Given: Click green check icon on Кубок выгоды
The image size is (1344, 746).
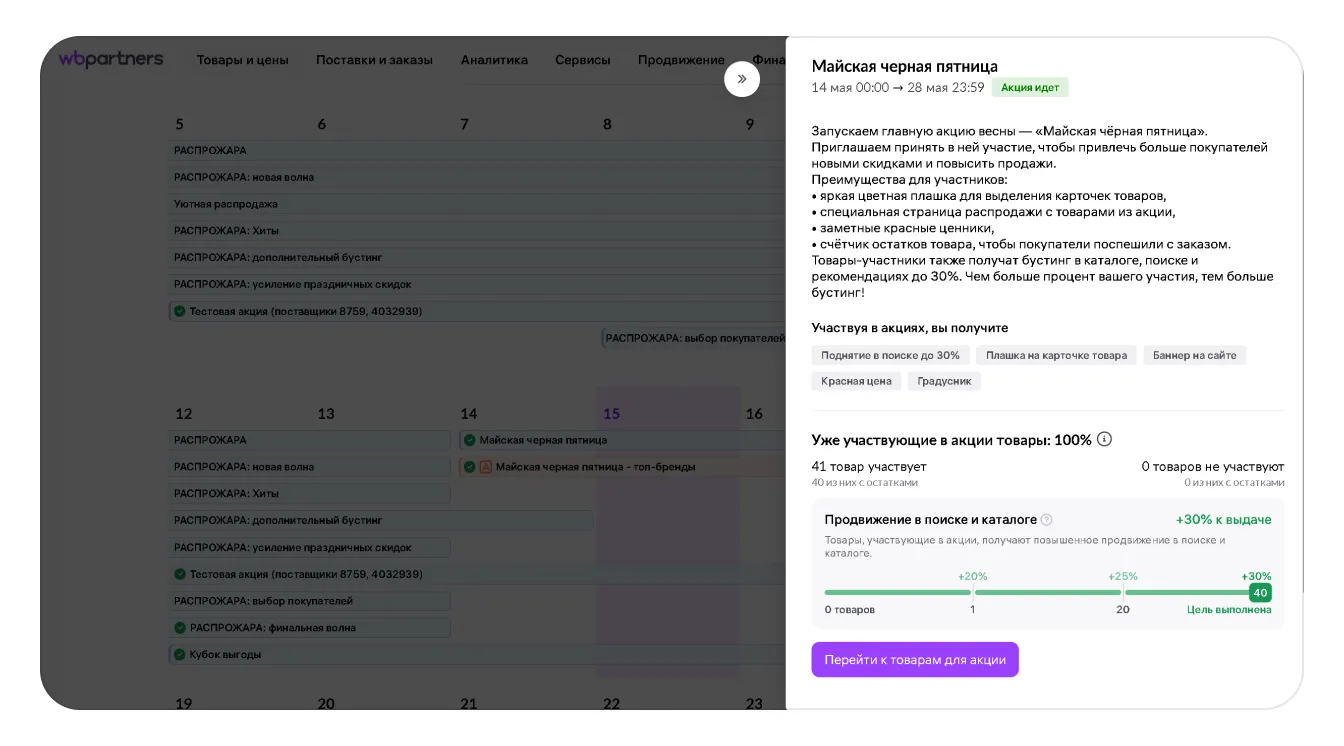Looking at the screenshot, I should 180,655.
